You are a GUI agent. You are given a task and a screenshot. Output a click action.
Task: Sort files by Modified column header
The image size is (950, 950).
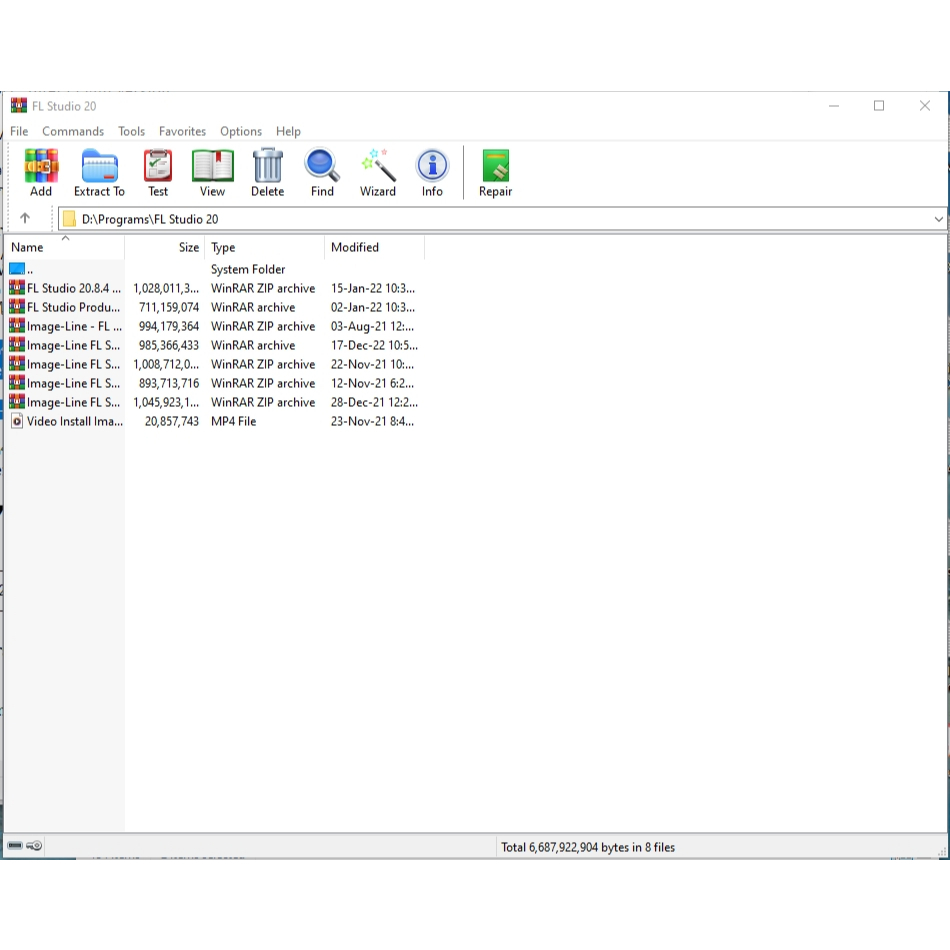[x=374, y=247]
